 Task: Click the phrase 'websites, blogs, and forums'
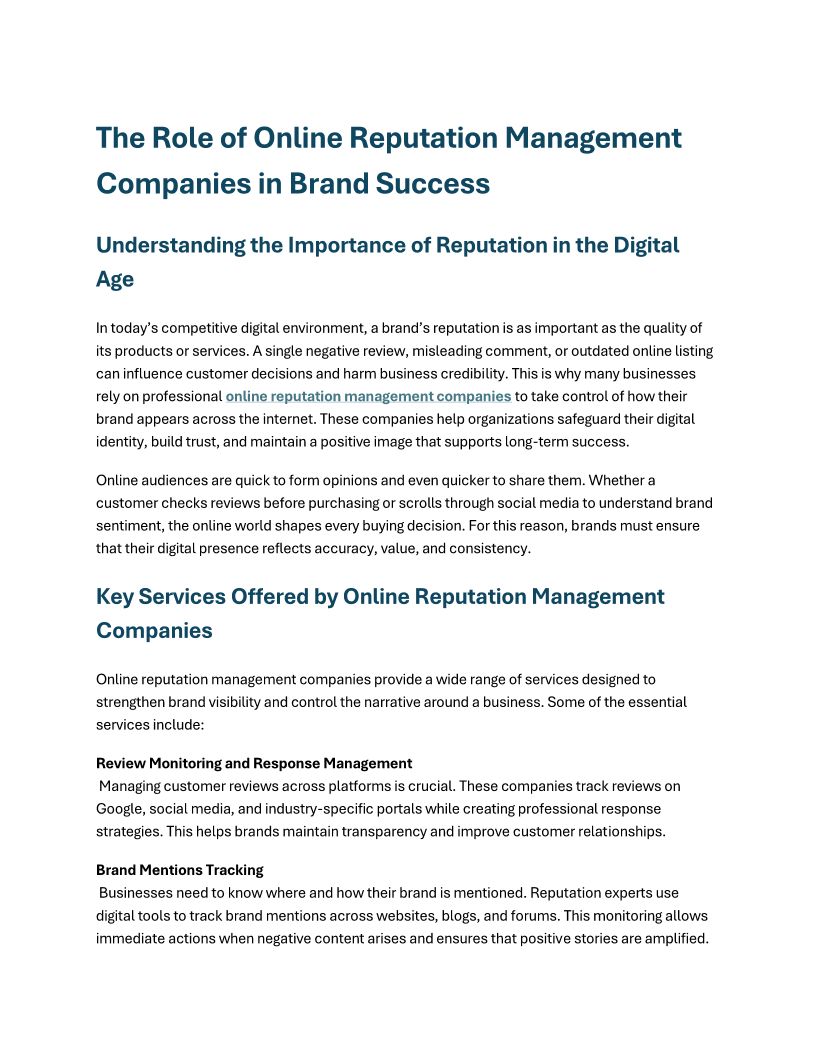[x=507, y=915]
